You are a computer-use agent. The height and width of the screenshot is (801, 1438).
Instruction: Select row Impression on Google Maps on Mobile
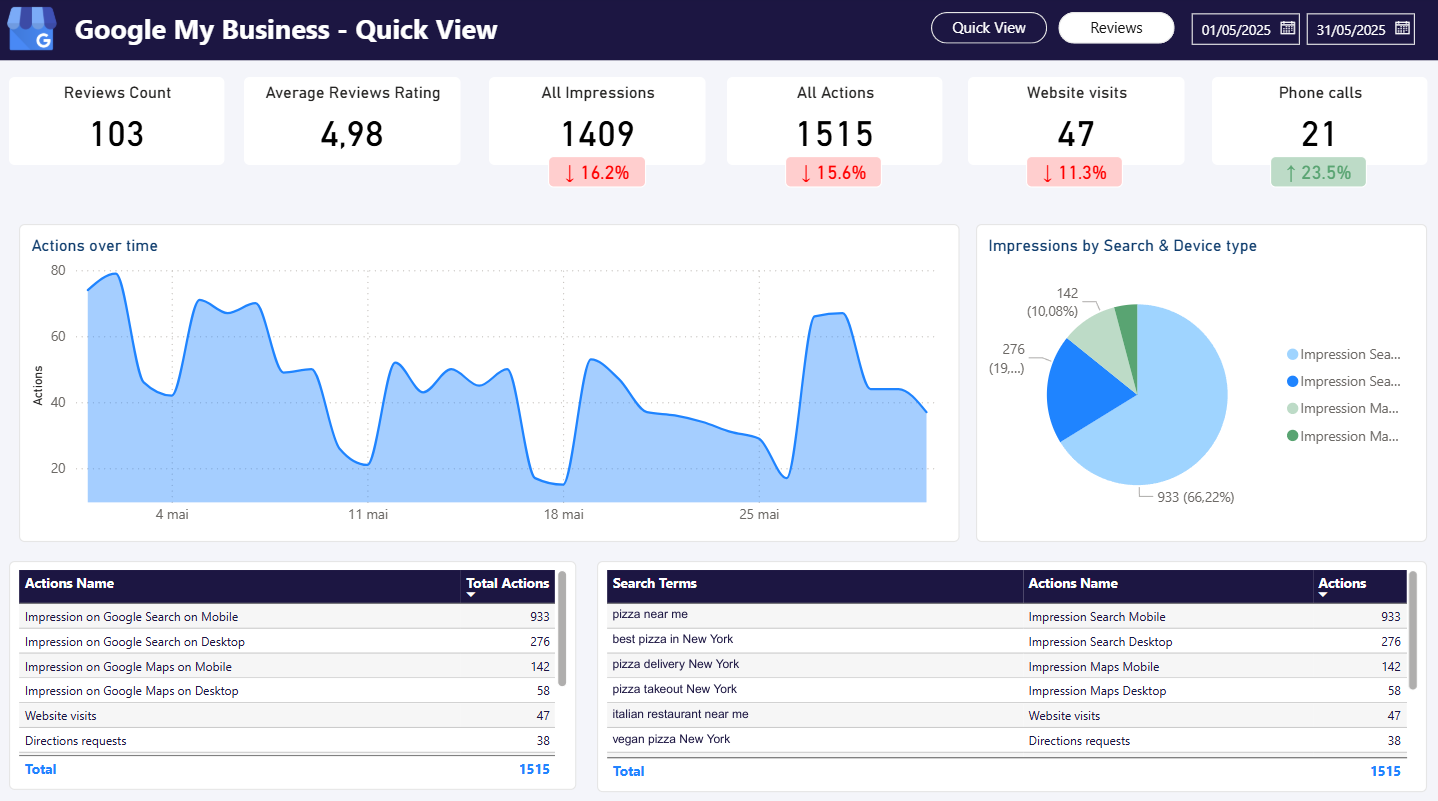[x=287, y=667]
